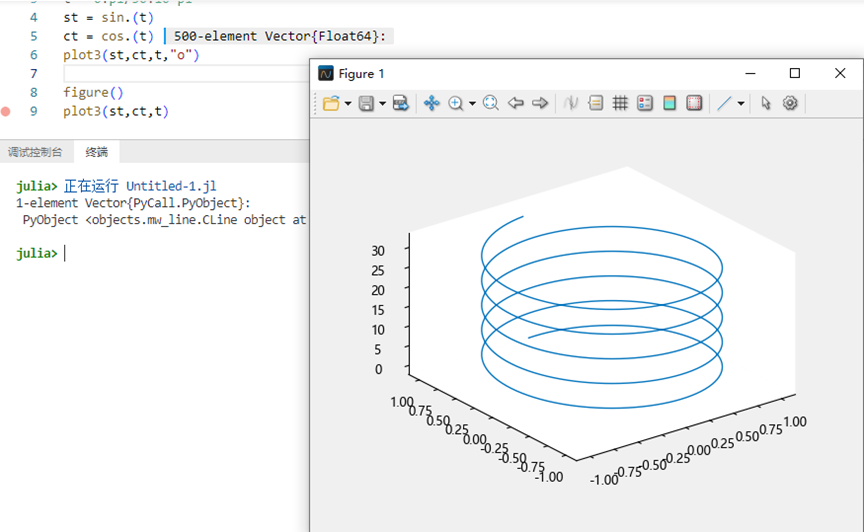864x532 pixels.
Task: Switch to the 终端 tab
Action: (96, 152)
